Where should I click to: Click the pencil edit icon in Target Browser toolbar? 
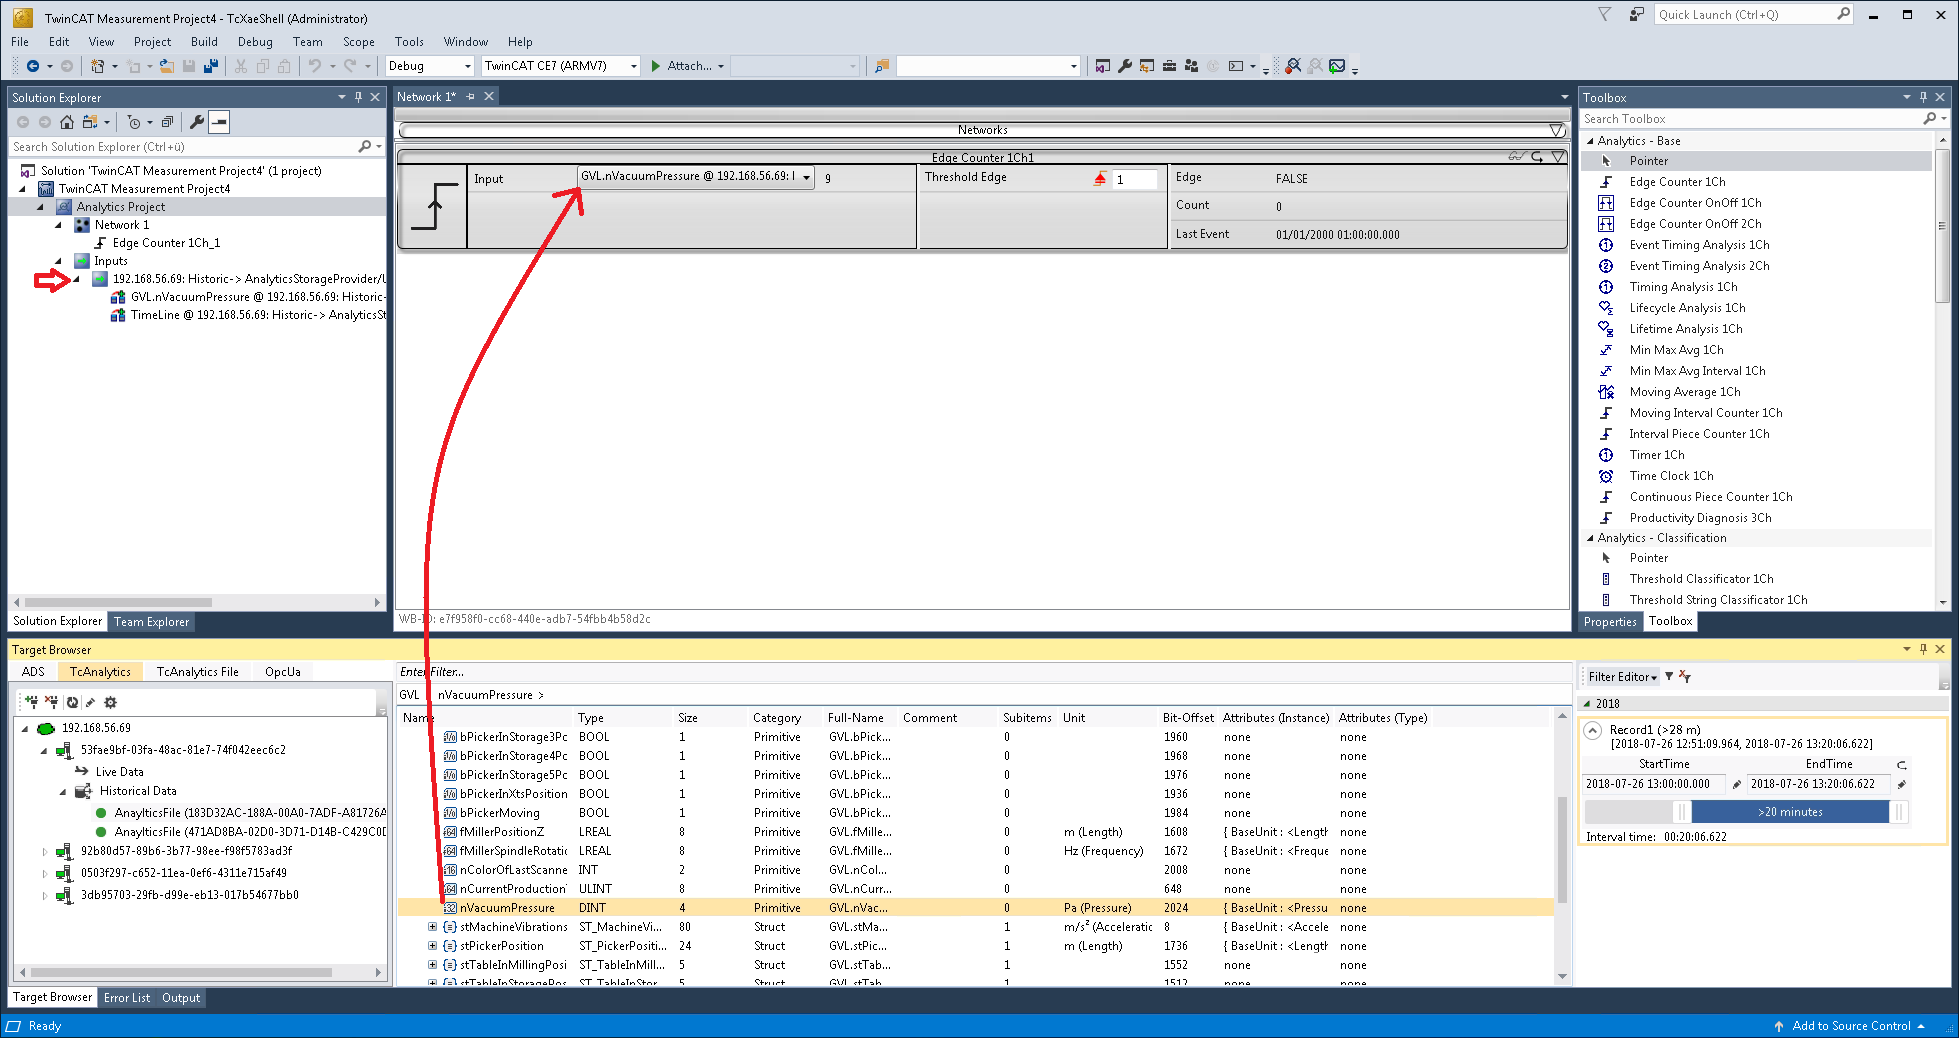point(91,702)
